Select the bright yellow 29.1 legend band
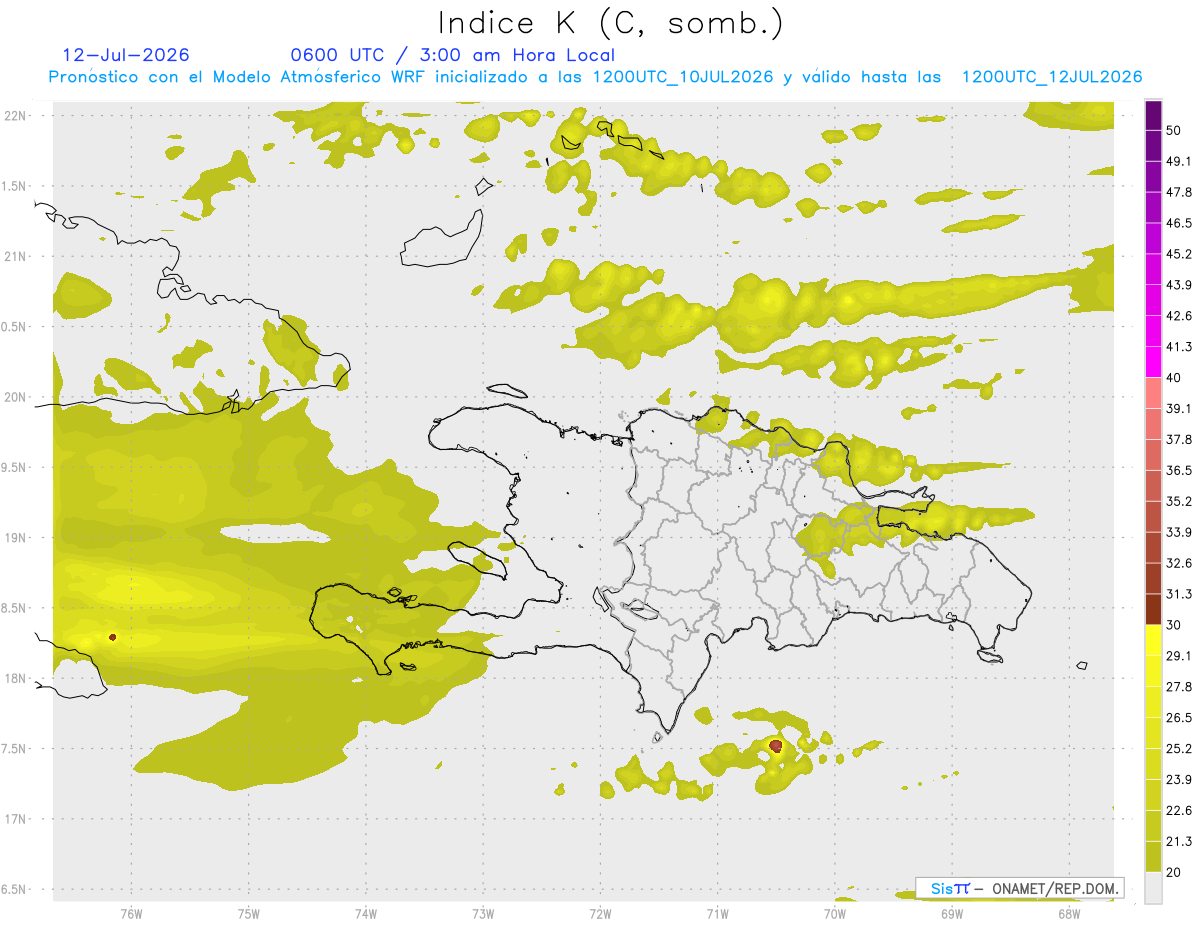1200x927 pixels. (x=1153, y=640)
